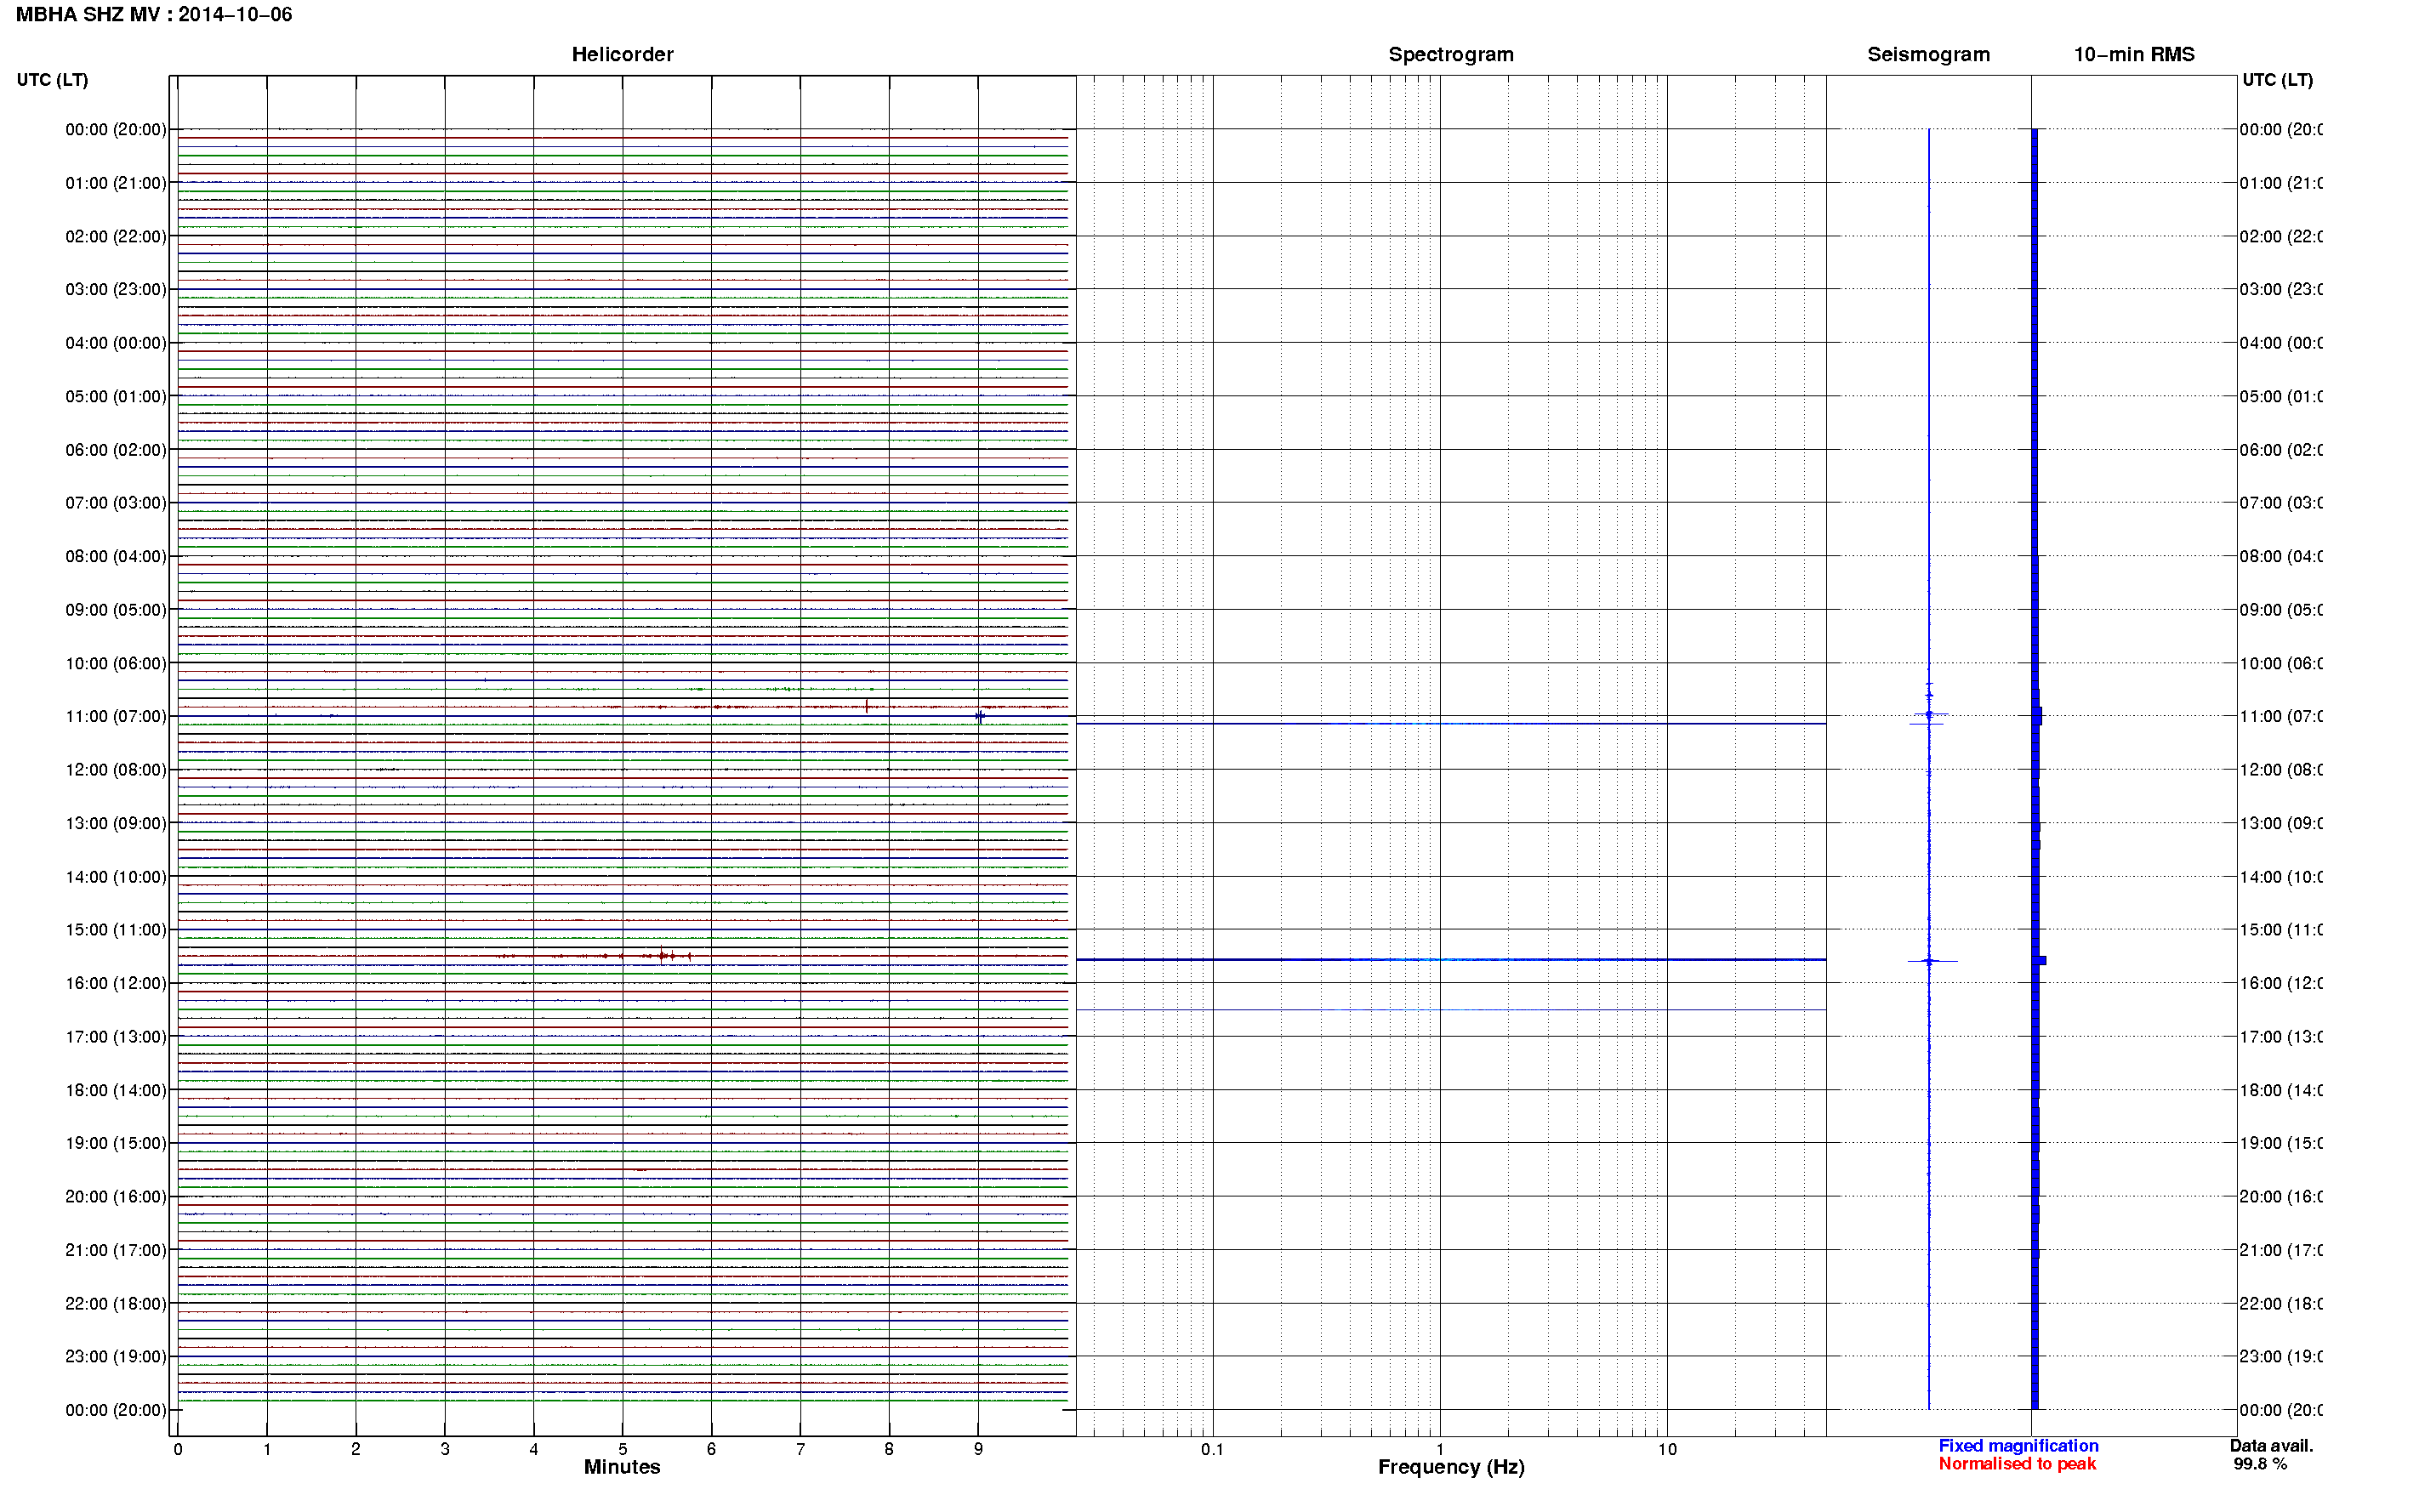Image resolution: width=2419 pixels, height=1512 pixels.
Task: Select the 'Helicorder' panel heading
Action: point(622,54)
